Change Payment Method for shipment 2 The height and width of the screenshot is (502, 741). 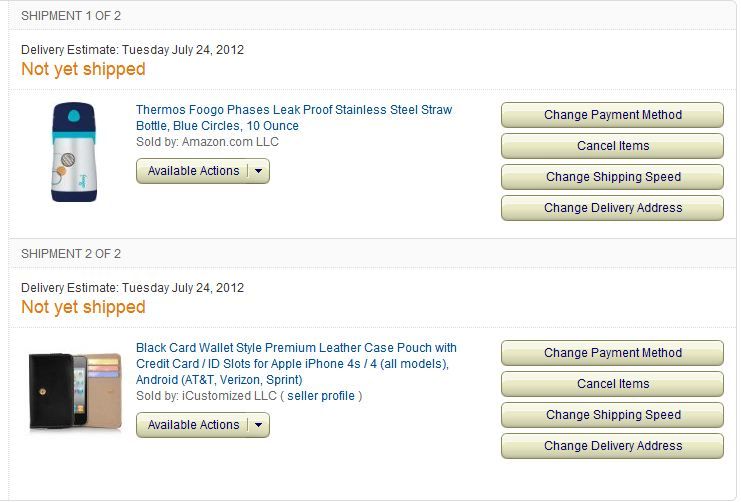pos(612,353)
